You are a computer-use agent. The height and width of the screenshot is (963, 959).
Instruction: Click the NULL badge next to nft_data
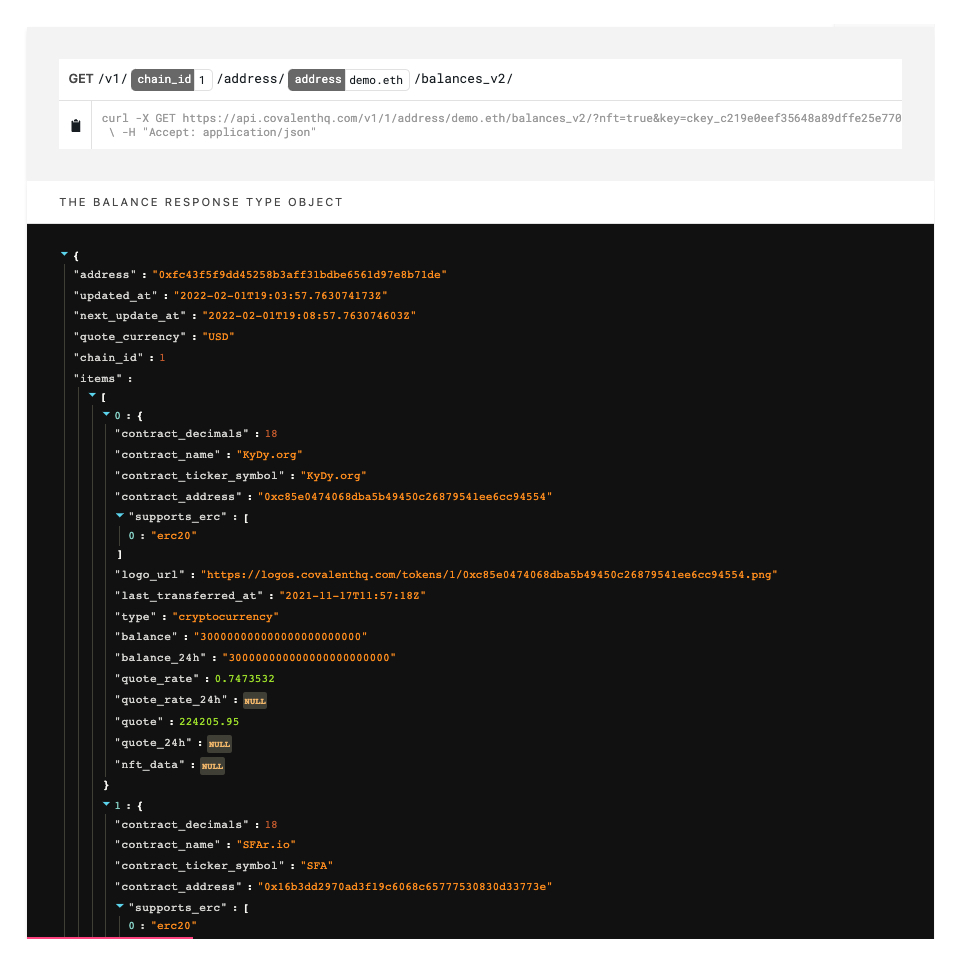point(212,766)
